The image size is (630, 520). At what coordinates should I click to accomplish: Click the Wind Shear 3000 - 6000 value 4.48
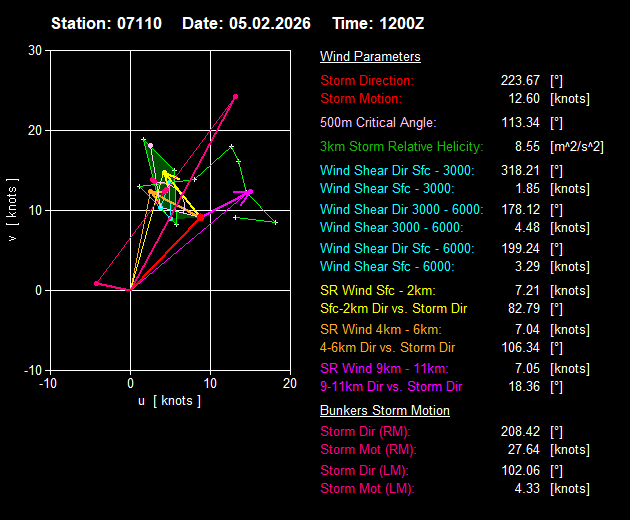click(x=524, y=227)
